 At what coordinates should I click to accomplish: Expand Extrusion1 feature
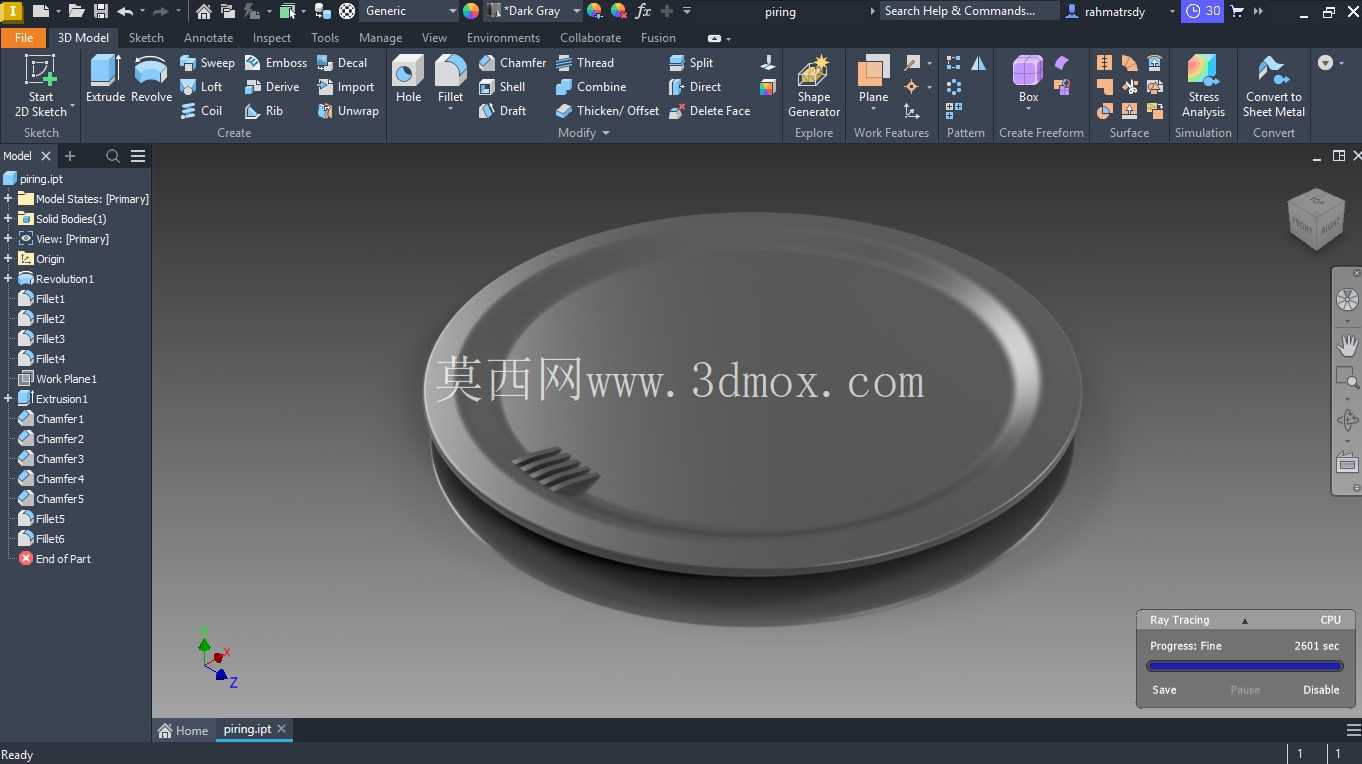(x=8, y=399)
